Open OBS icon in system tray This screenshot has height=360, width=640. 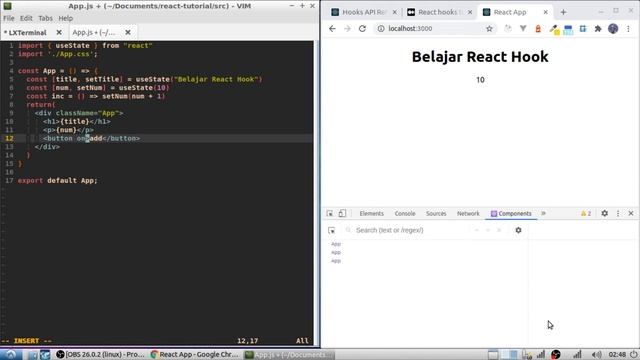(x=556, y=354)
